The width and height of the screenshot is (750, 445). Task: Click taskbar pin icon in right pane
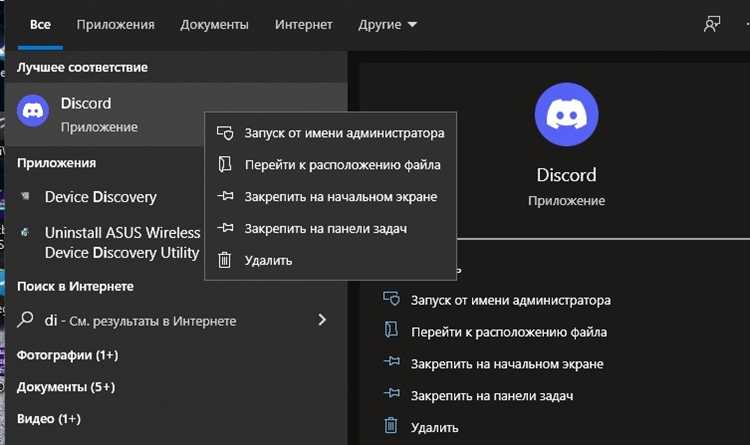[391, 394]
